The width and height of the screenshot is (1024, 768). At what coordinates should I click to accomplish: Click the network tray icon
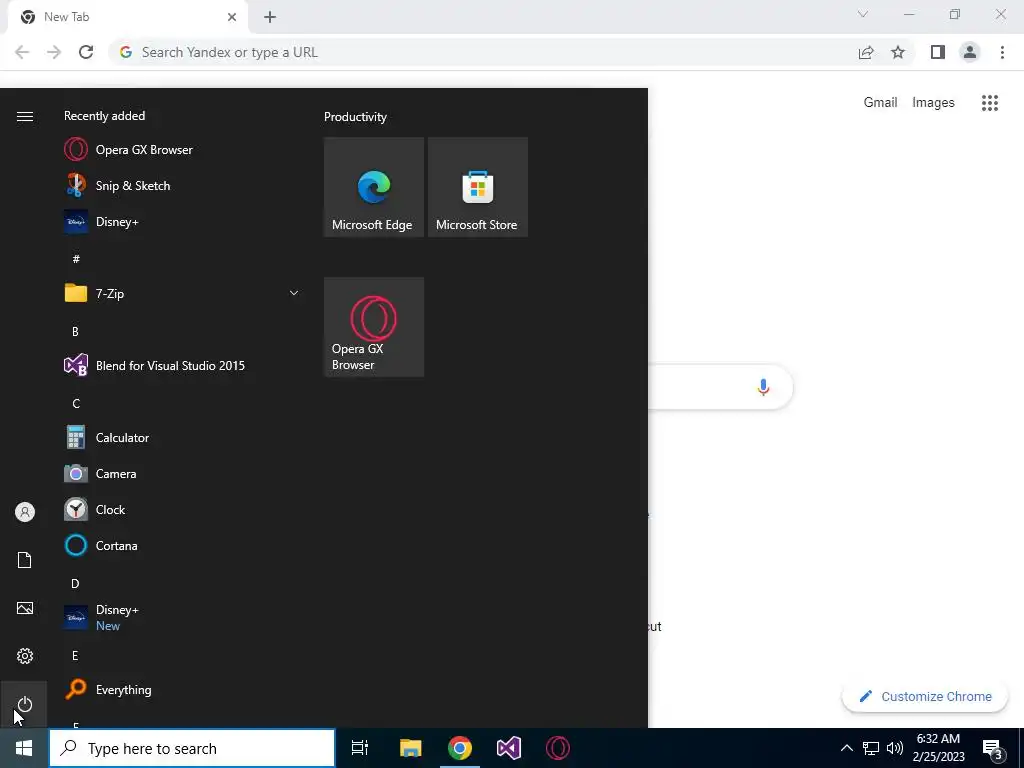(871, 748)
